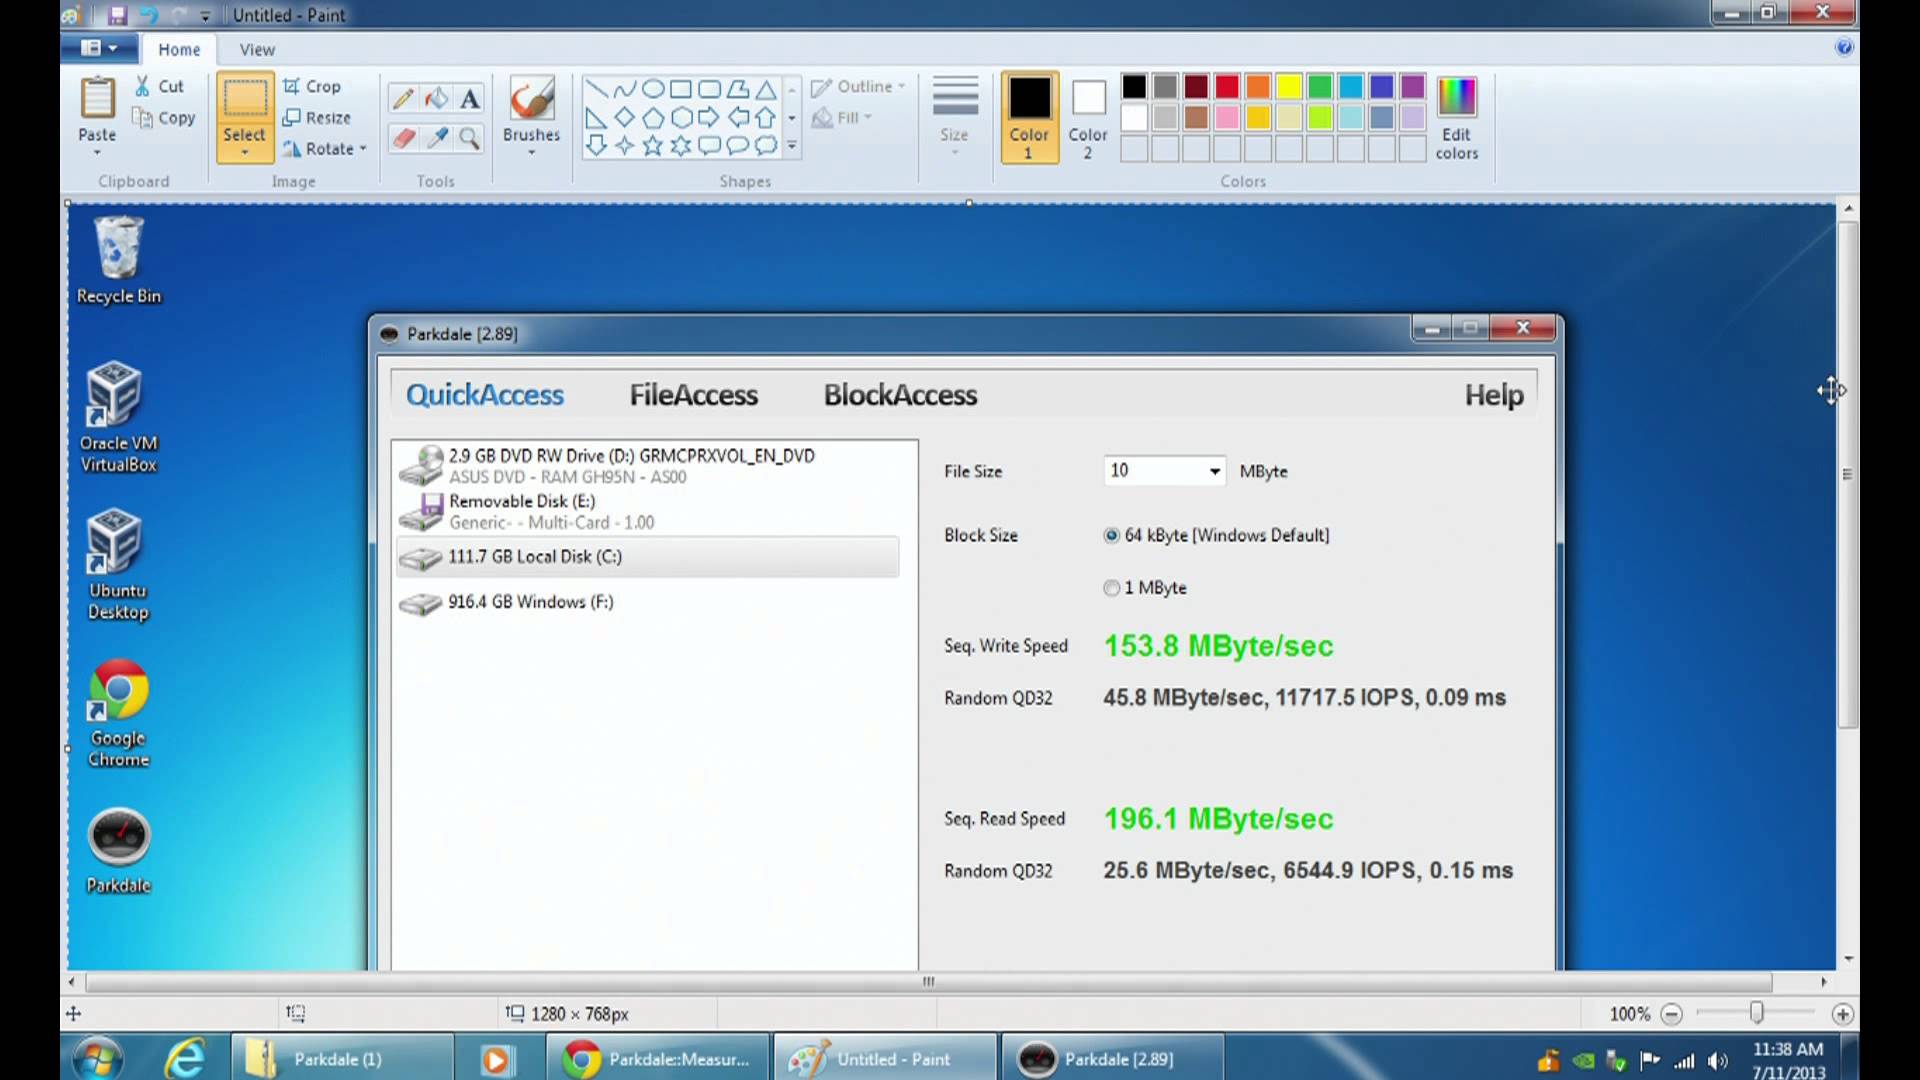Activate the Text tool

(470, 97)
